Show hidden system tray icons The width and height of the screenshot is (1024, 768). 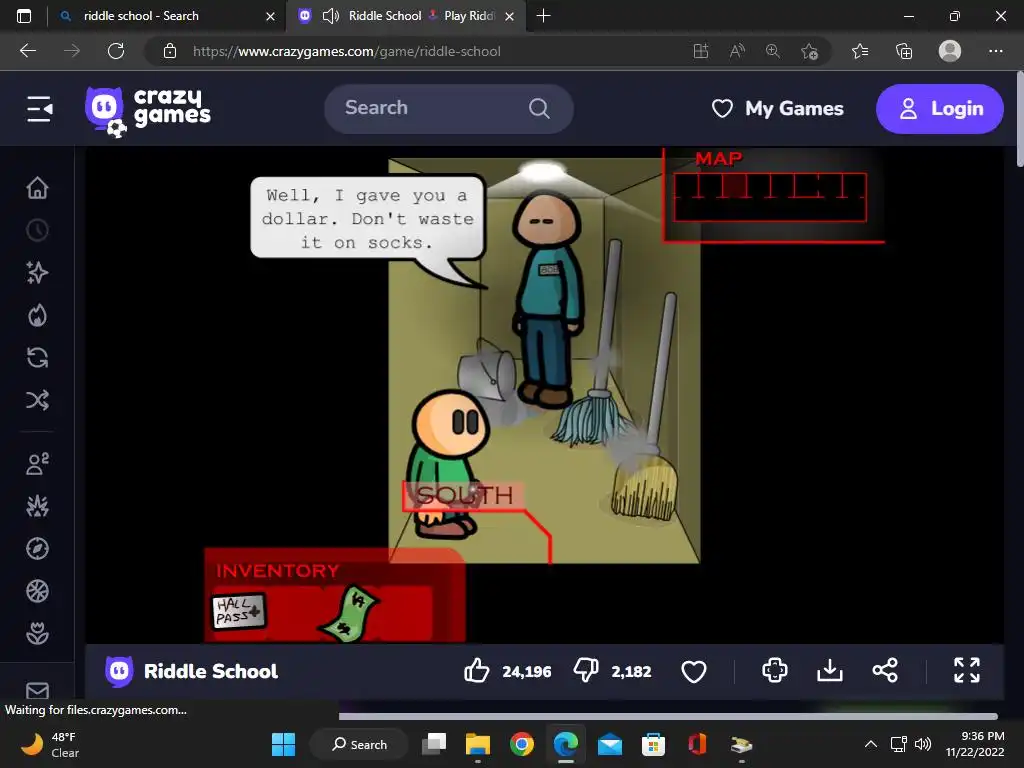click(871, 744)
